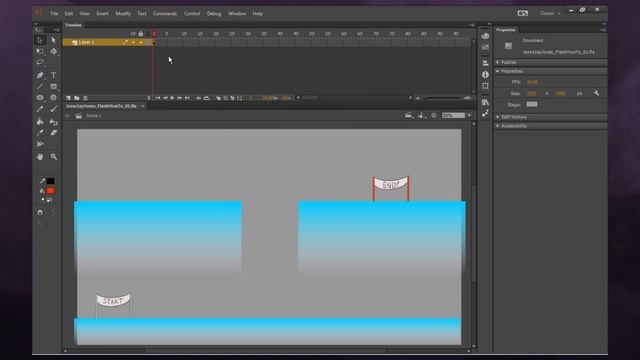Toggle Edit Multiple Frames button

click(x=233, y=98)
